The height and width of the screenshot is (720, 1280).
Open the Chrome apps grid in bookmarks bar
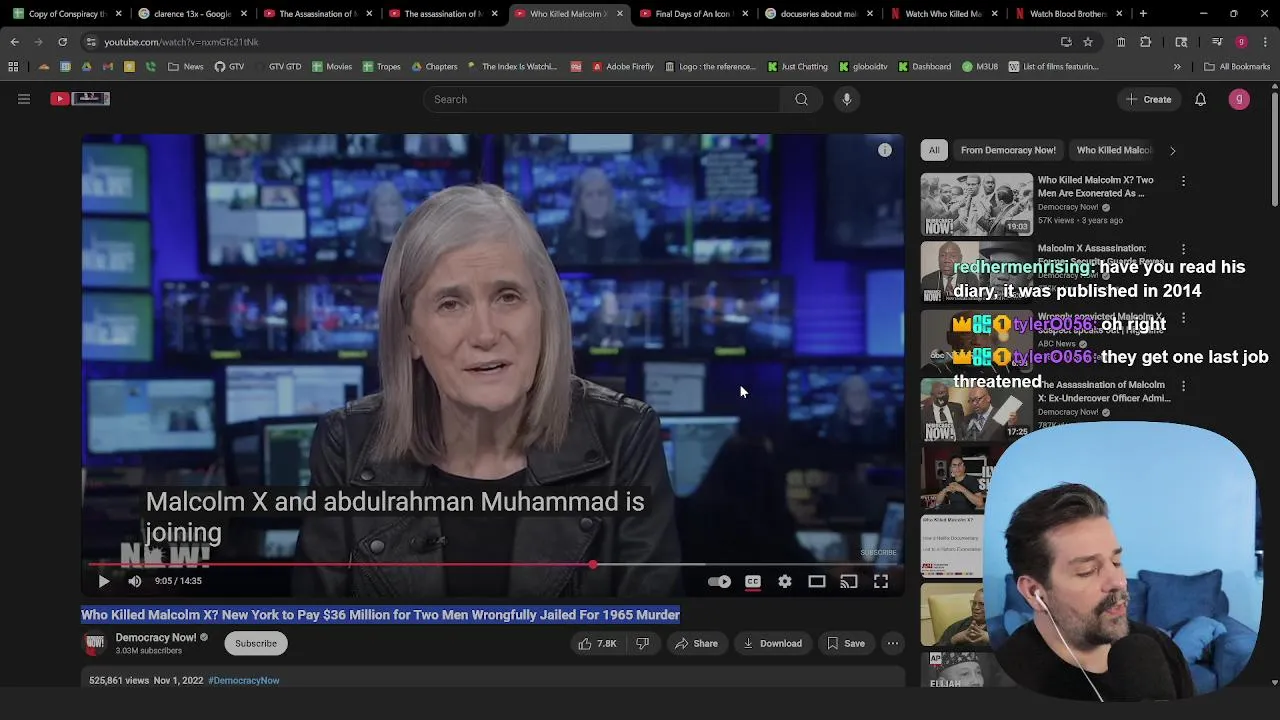point(13,67)
